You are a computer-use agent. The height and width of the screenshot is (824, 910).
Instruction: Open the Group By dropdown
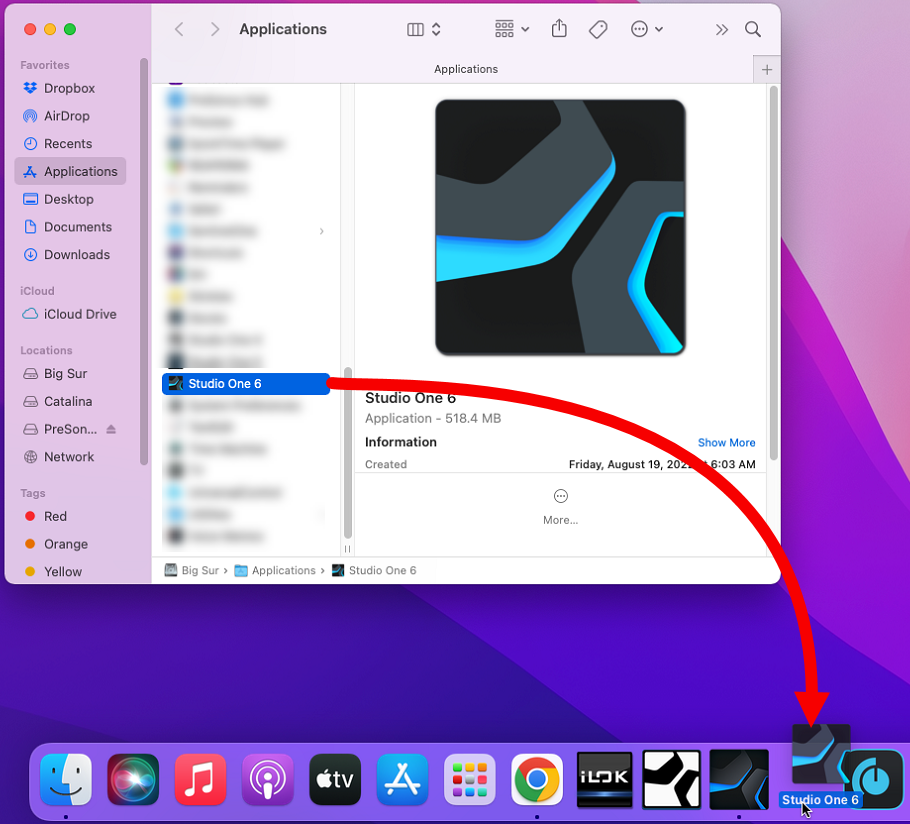[511, 29]
